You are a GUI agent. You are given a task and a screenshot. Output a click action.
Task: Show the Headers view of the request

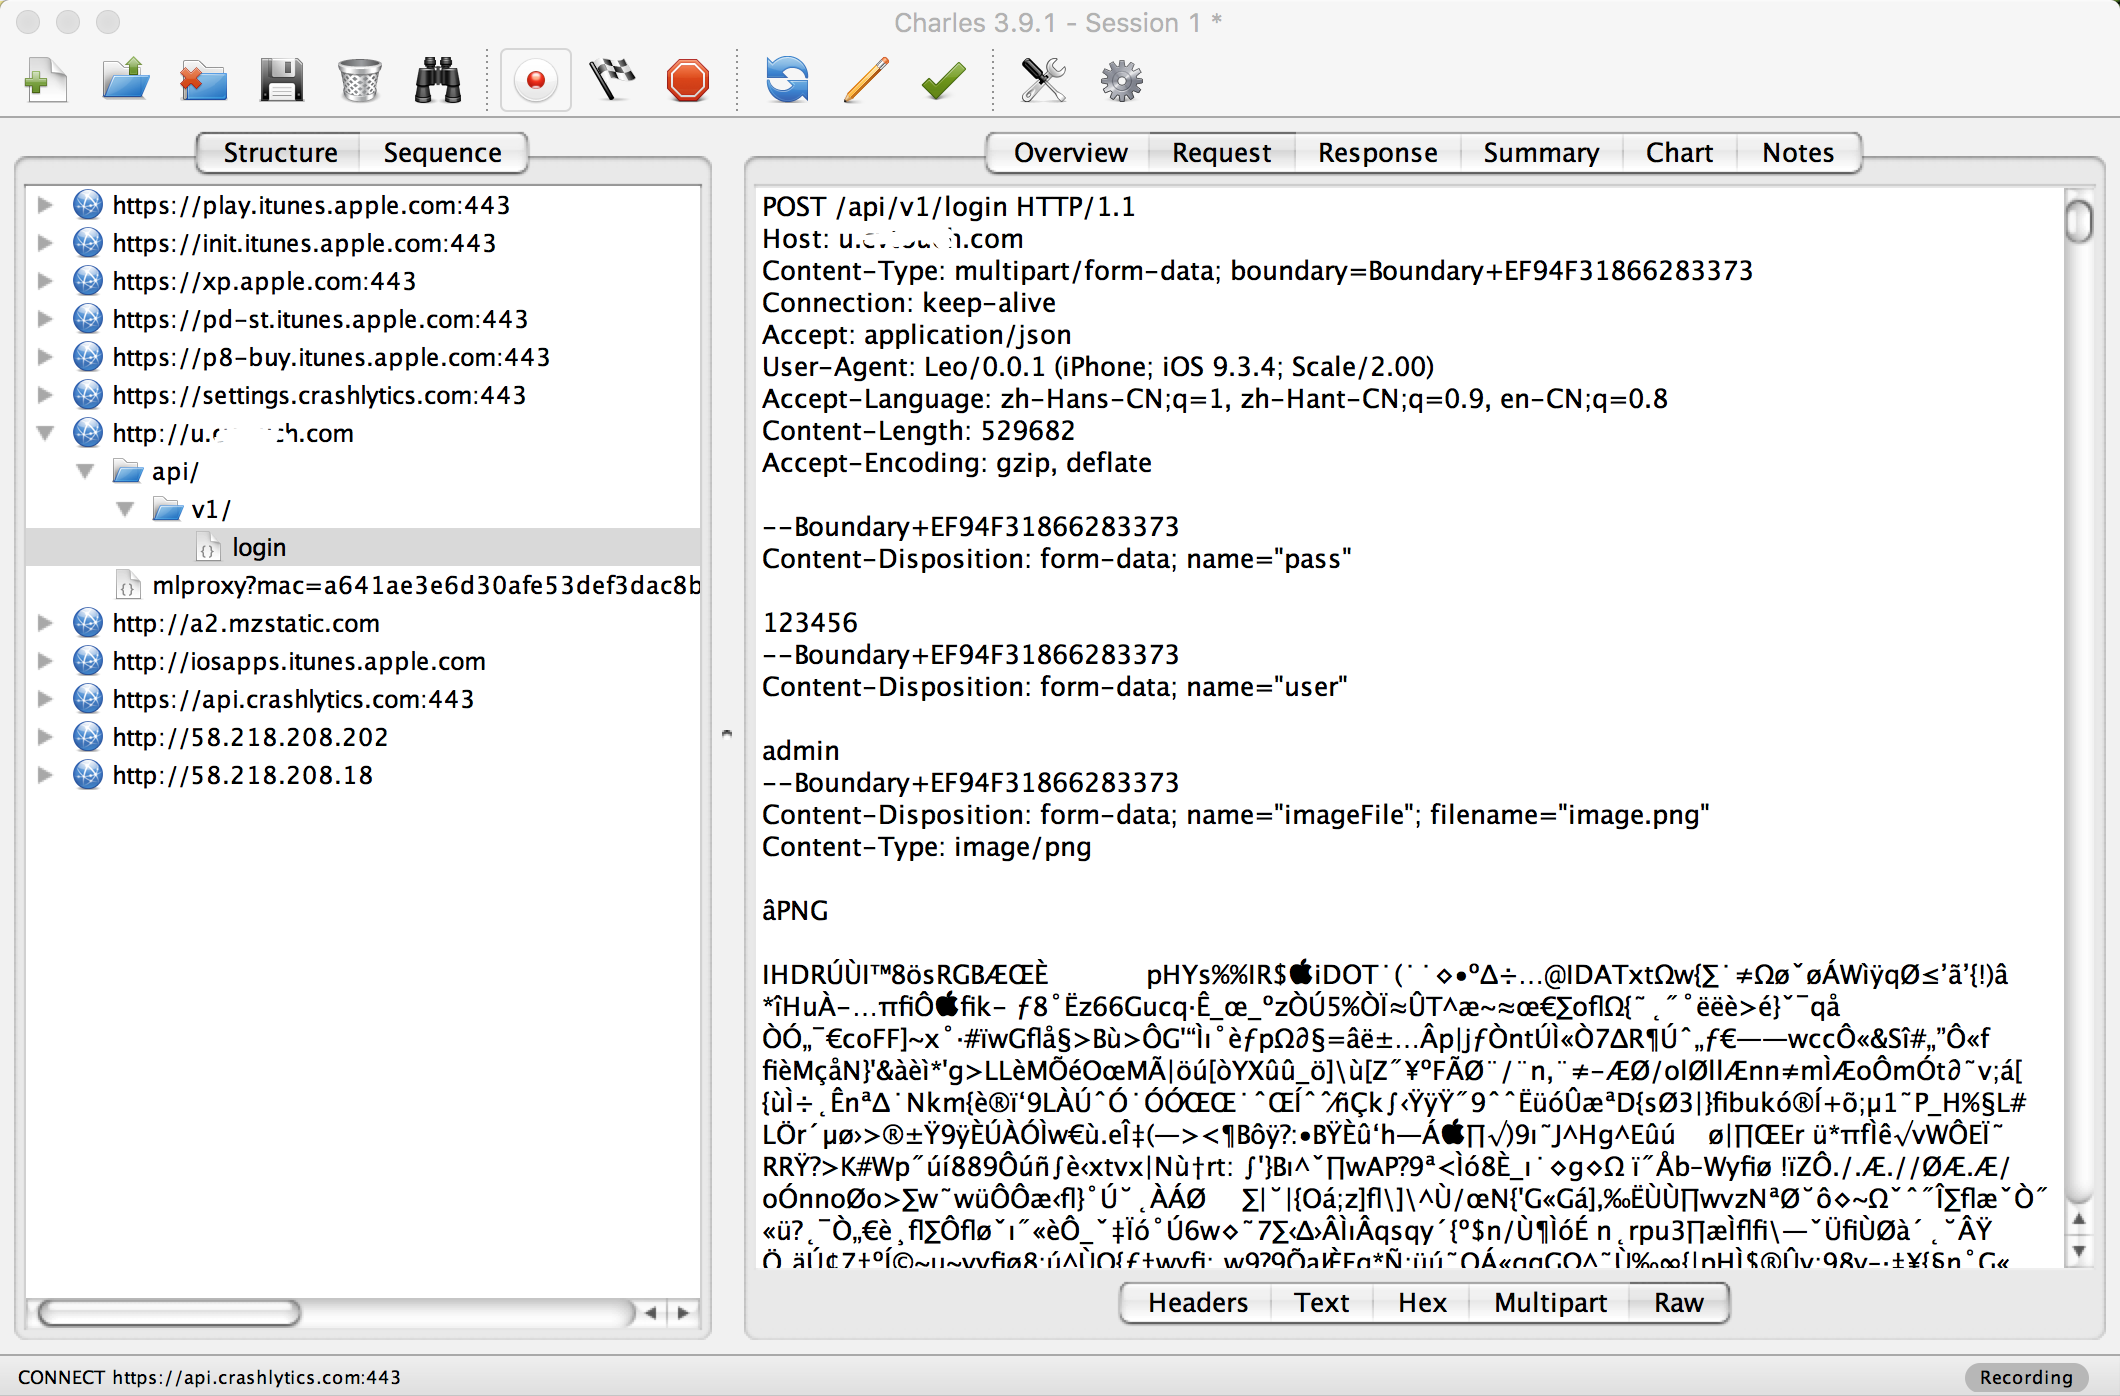pyautogui.click(x=1197, y=1303)
